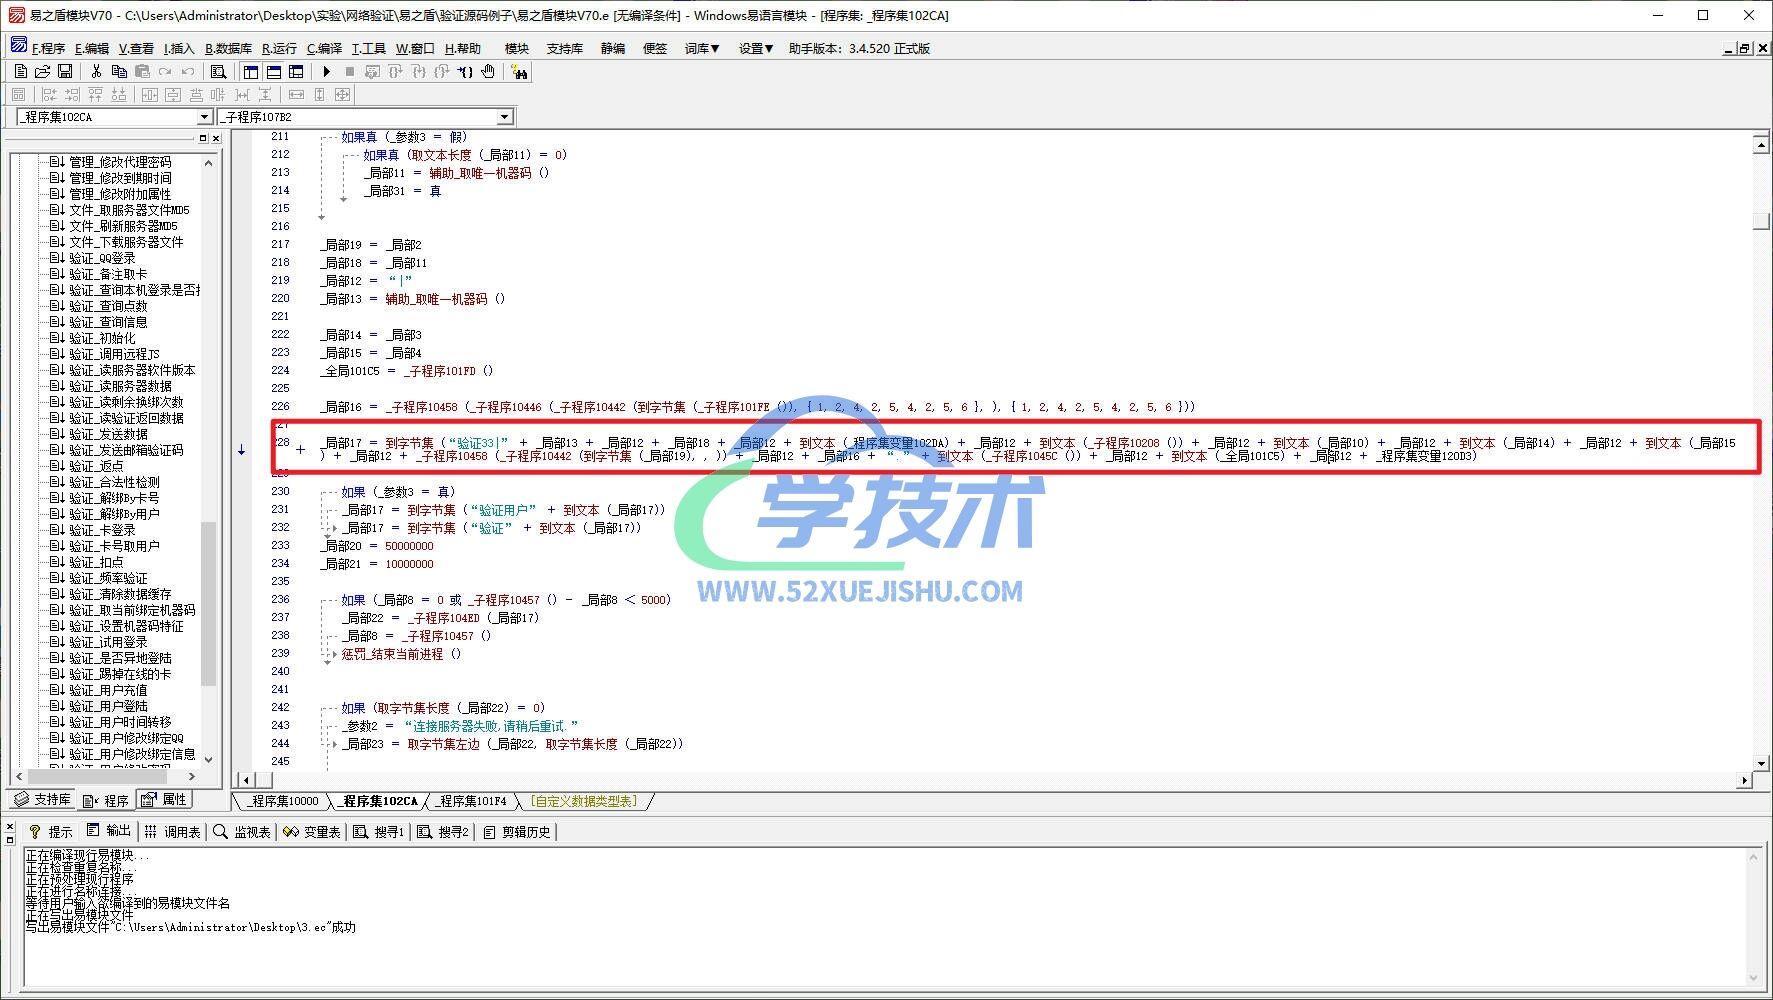Click the New file toolbar icon
The image size is (1773, 1000).
[x=20, y=72]
